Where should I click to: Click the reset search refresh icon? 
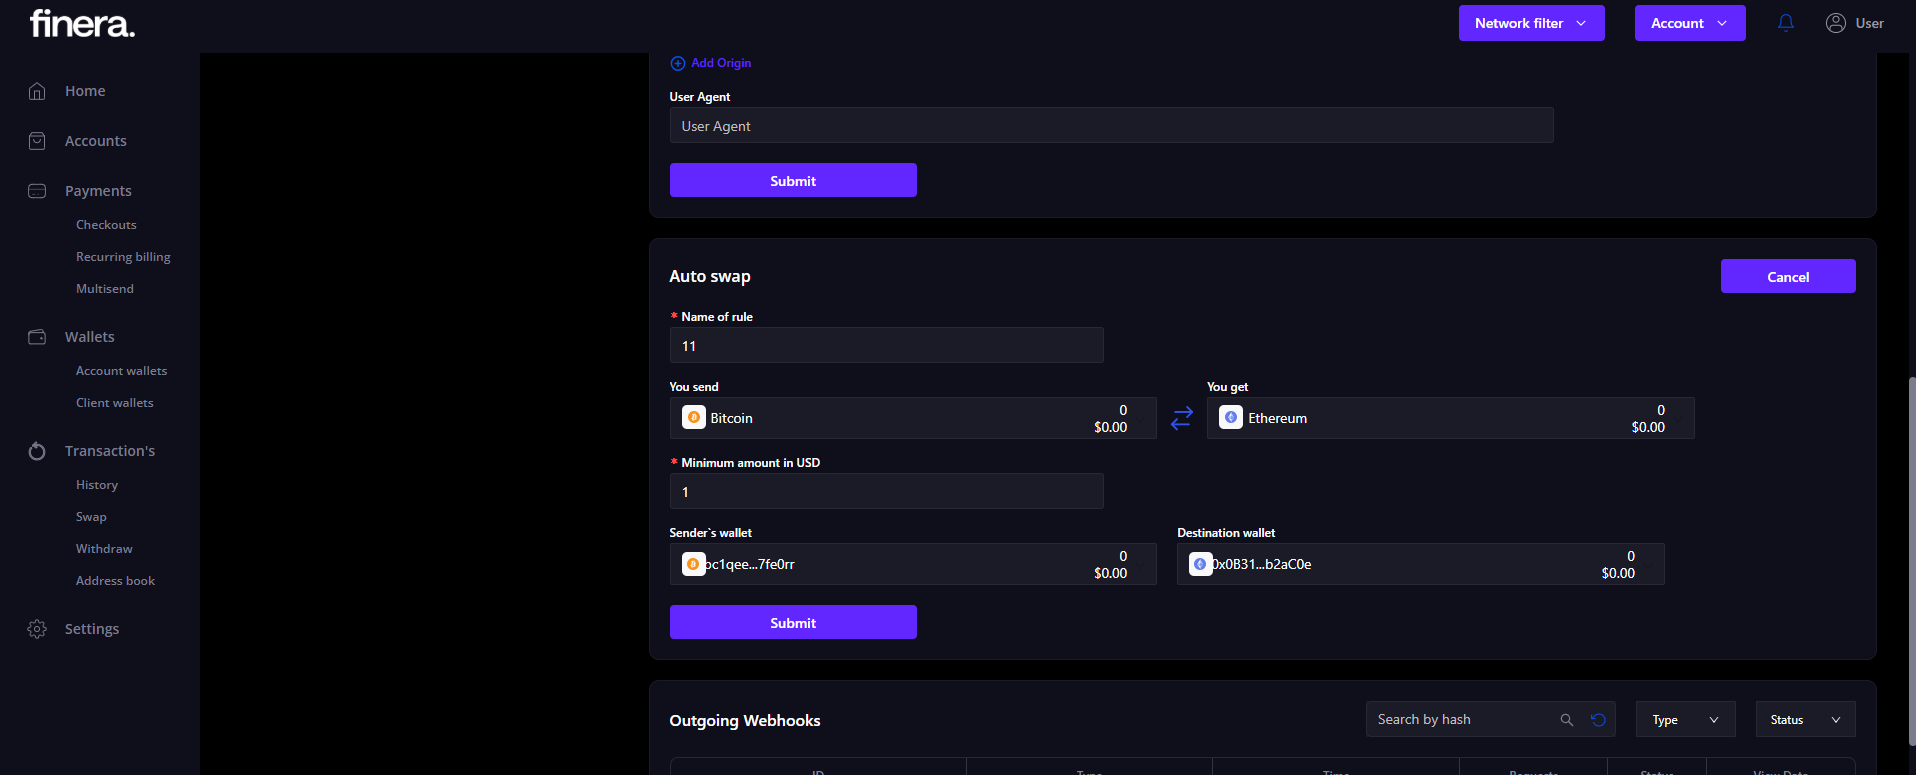click(1598, 720)
